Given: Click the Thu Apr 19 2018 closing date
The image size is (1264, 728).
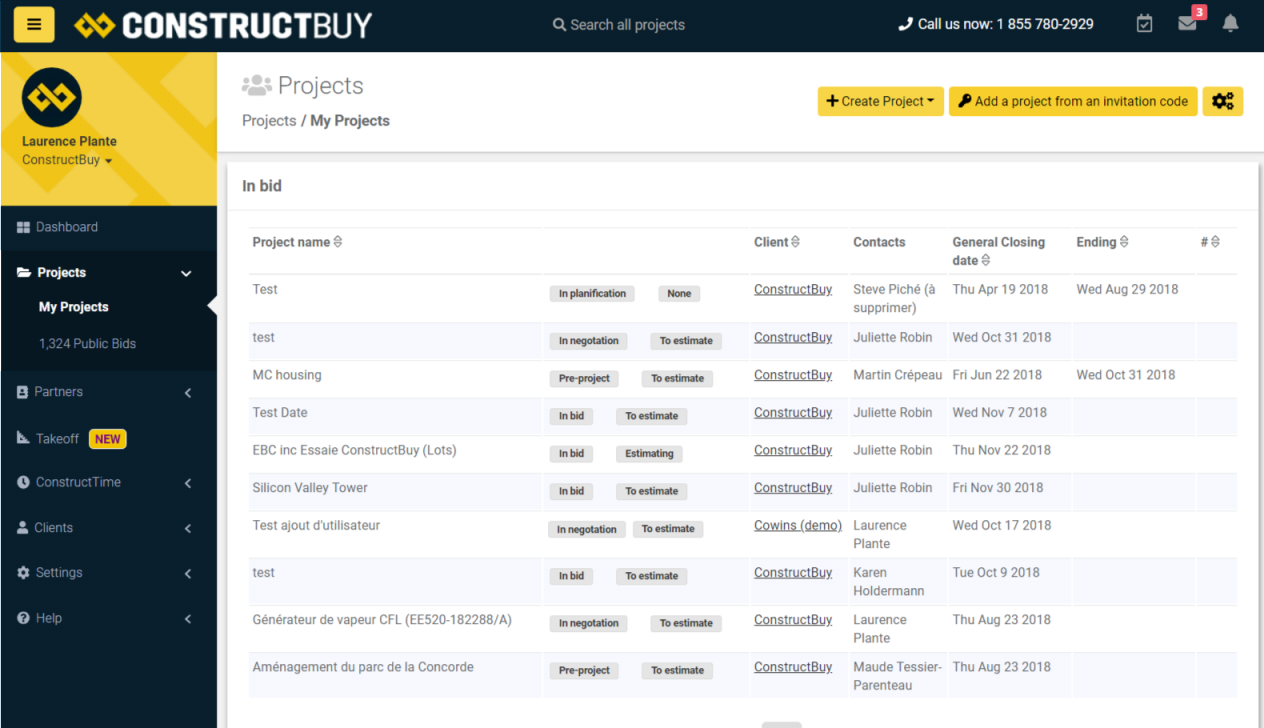Looking at the screenshot, I should (x=1000, y=289).
